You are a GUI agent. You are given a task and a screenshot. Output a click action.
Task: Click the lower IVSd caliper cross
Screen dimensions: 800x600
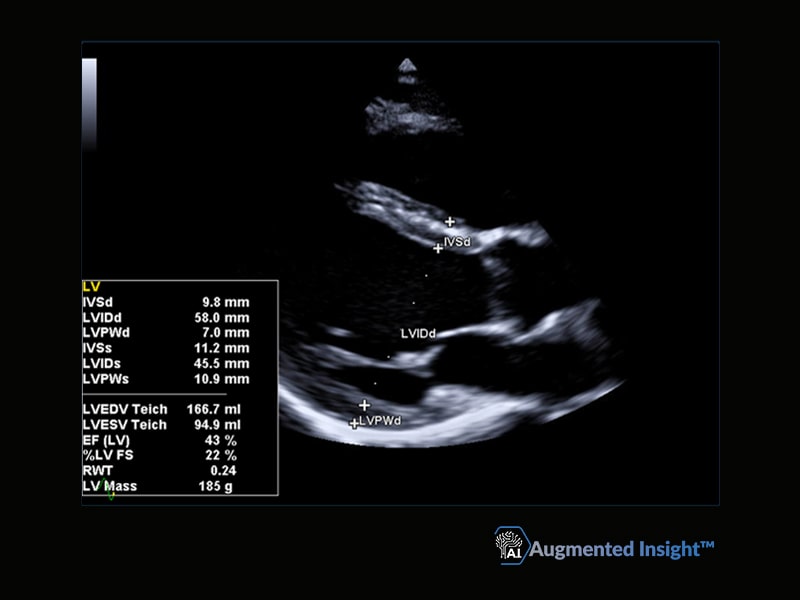[438, 248]
